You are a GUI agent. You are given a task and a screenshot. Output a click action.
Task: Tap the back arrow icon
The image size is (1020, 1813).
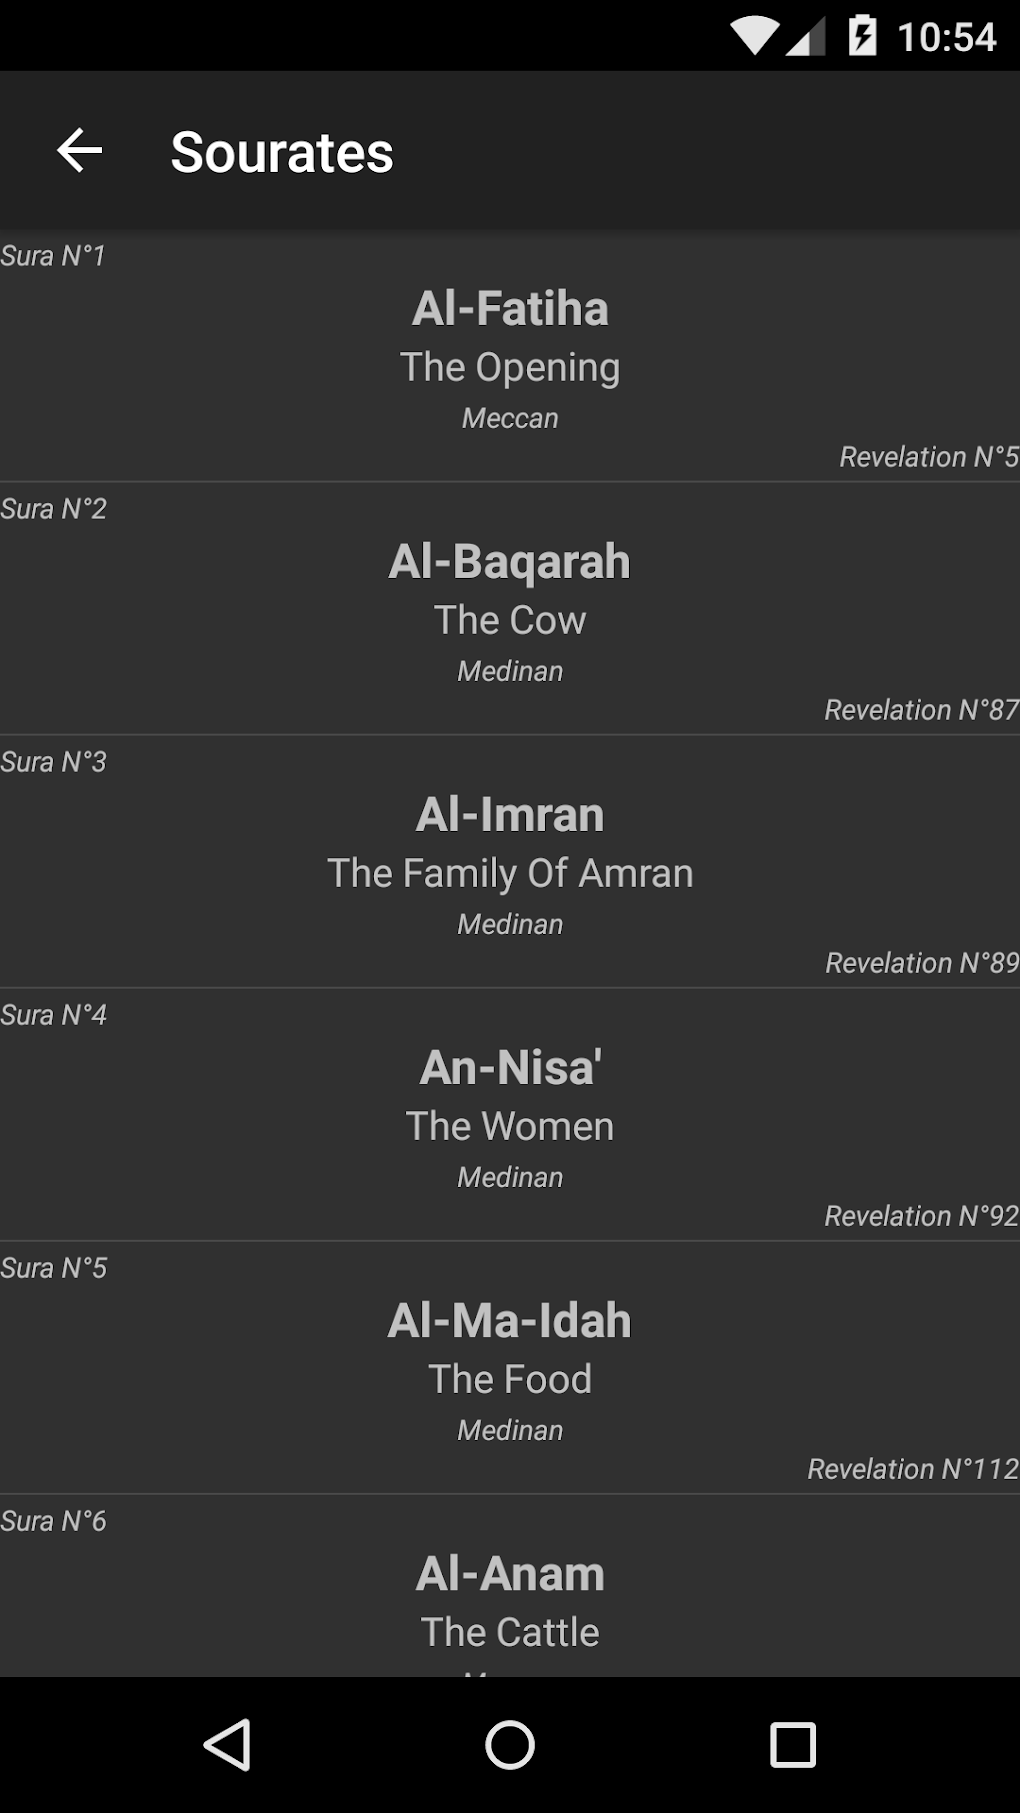80,151
